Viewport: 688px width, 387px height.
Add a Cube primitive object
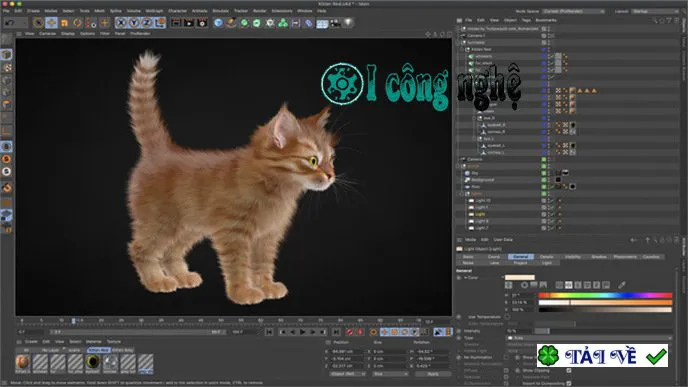click(x=218, y=22)
